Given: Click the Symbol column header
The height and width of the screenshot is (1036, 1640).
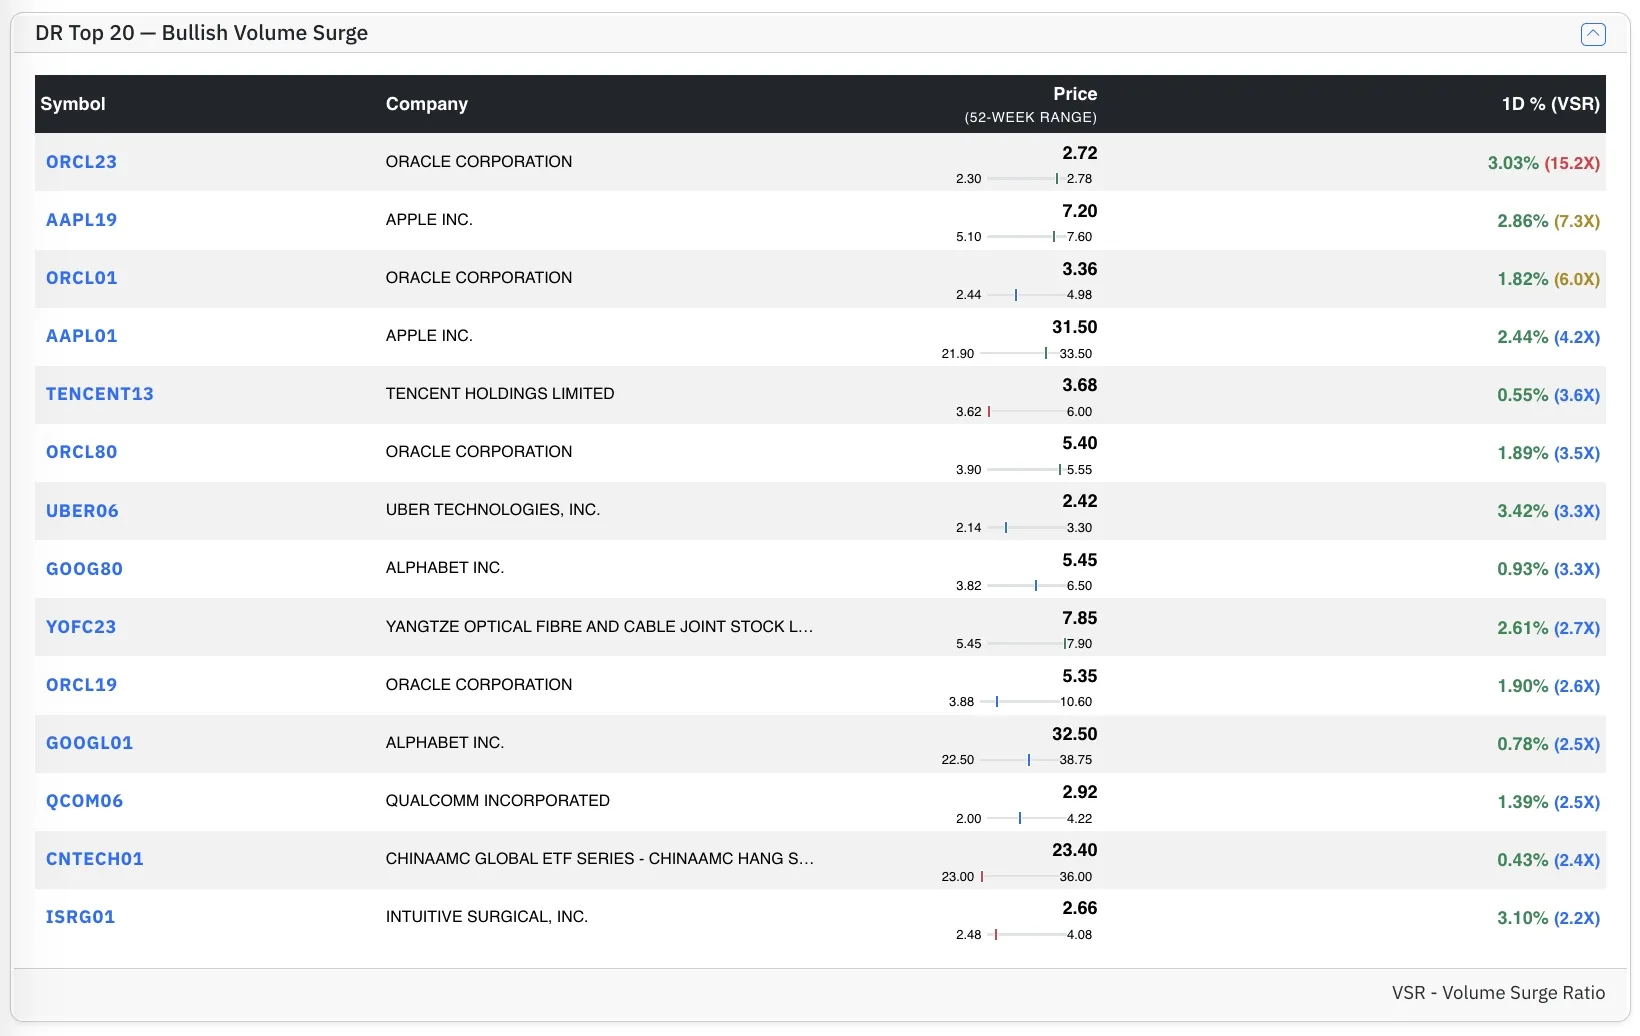Looking at the screenshot, I should click(73, 104).
